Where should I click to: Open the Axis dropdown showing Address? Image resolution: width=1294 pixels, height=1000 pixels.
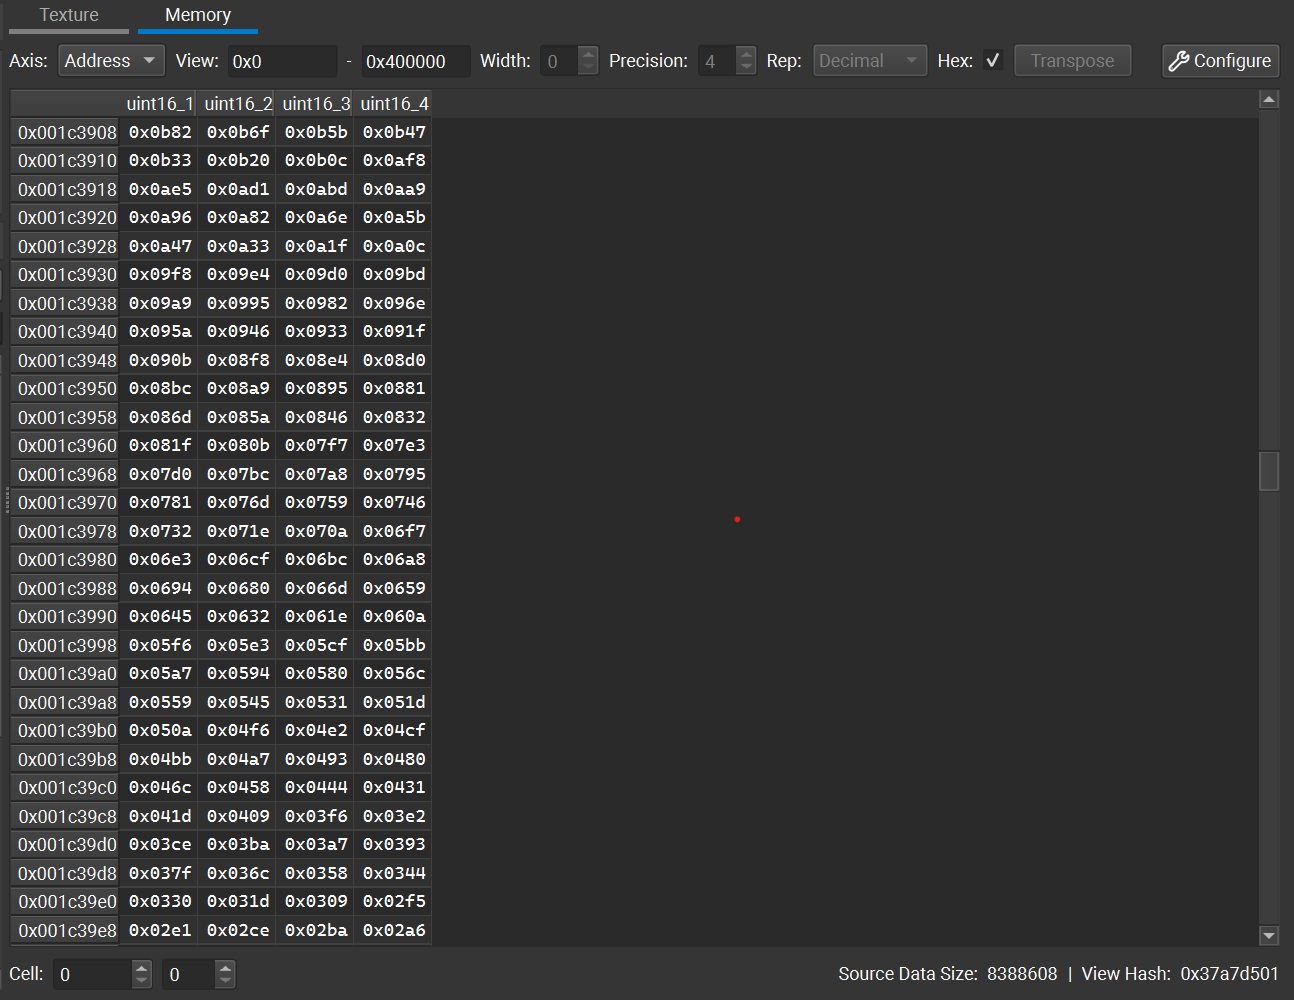(110, 60)
